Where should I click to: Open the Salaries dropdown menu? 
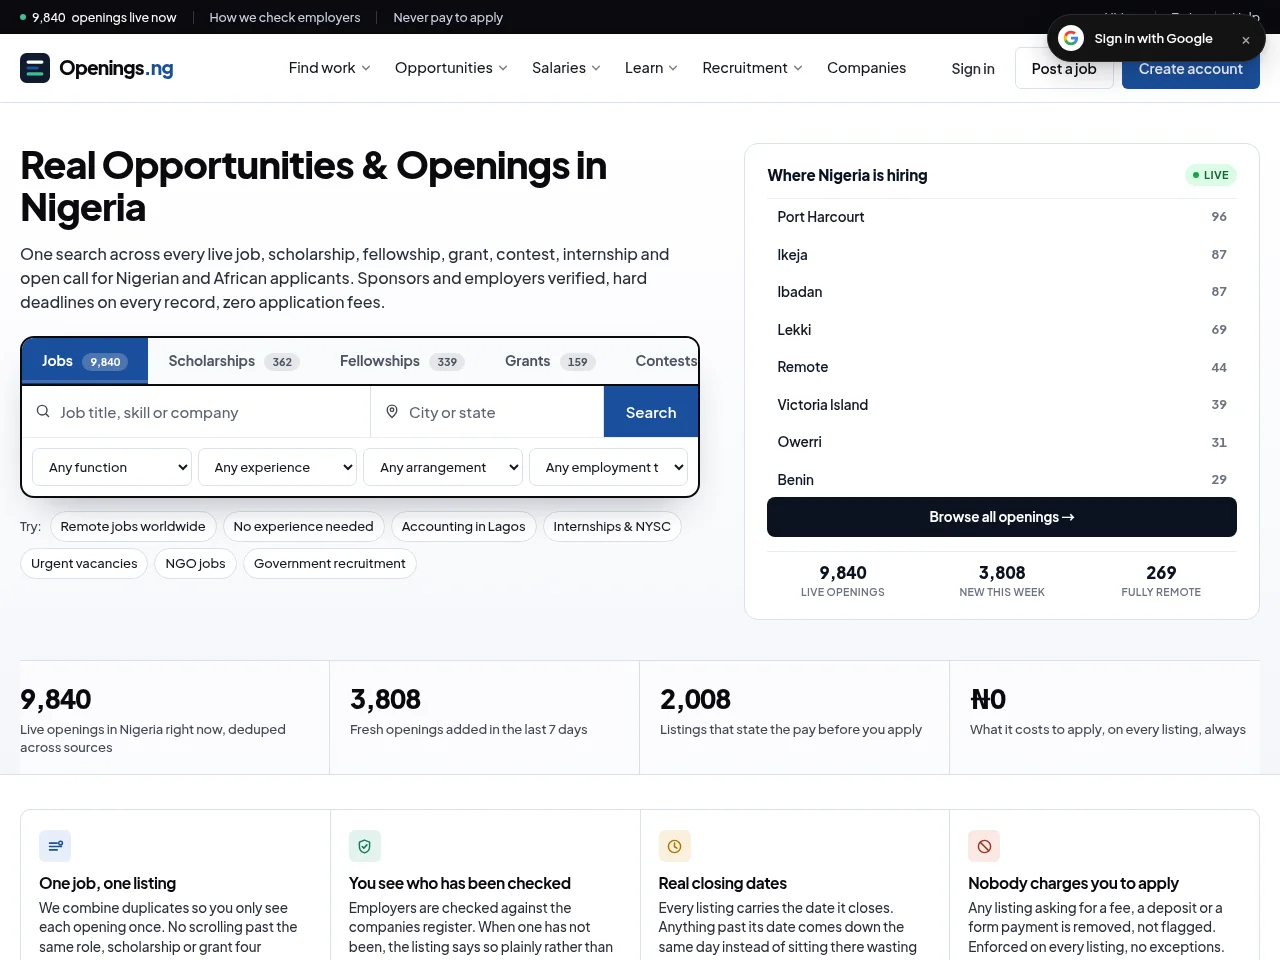tap(566, 68)
